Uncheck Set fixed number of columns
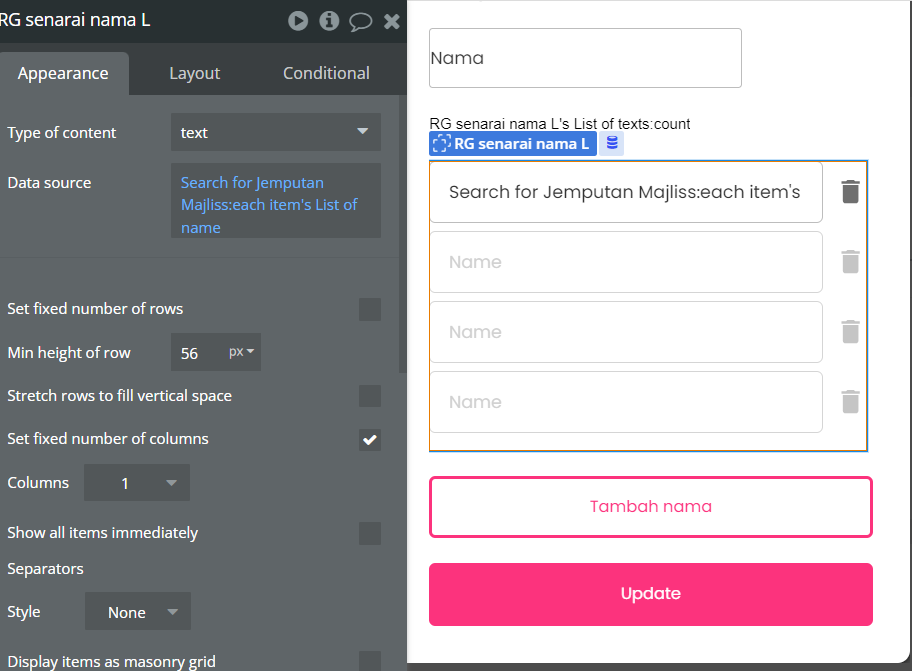 [370, 439]
